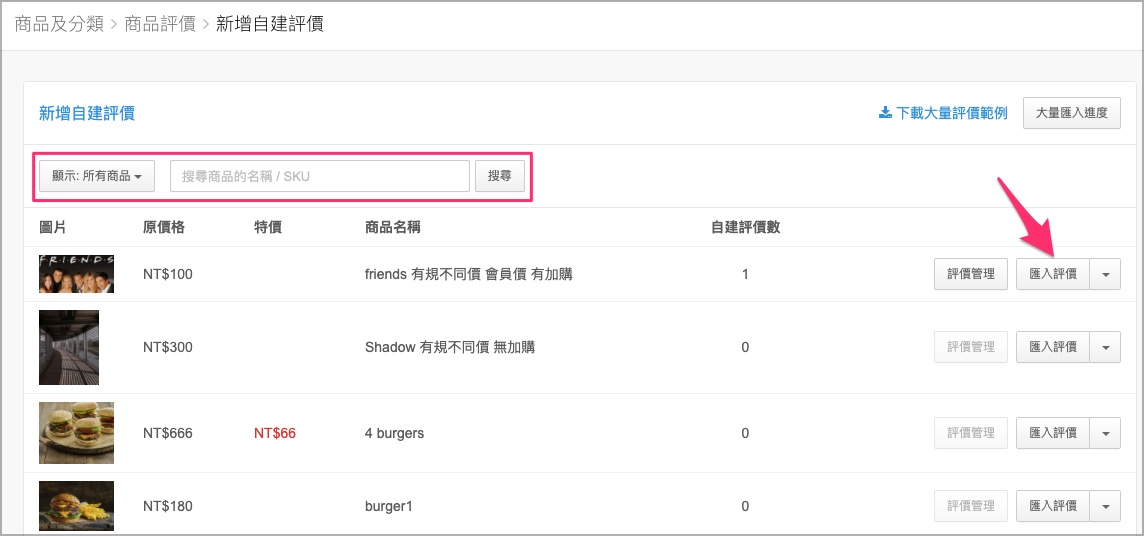Click 匯入評價 in the burger1 row
Screen dimensions: 1144x536
[1053, 506]
